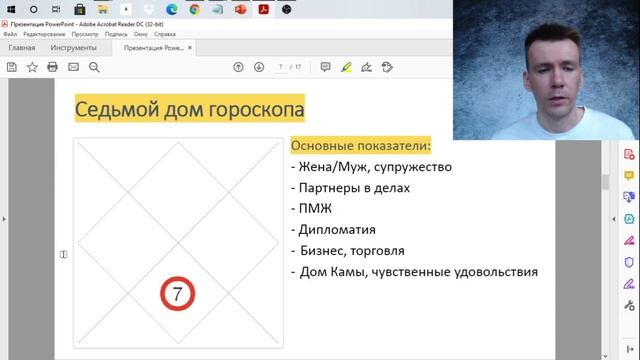Open the Просмотр menu
The width and height of the screenshot is (640, 360).
tap(85, 34)
